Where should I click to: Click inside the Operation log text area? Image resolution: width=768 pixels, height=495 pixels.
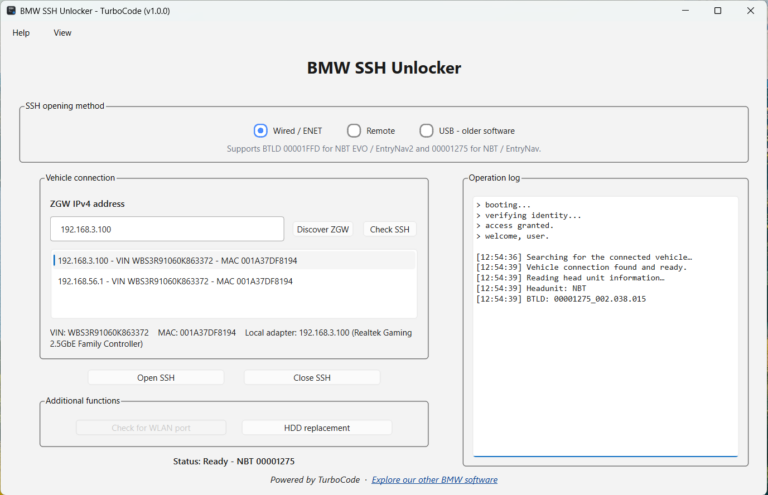point(605,326)
